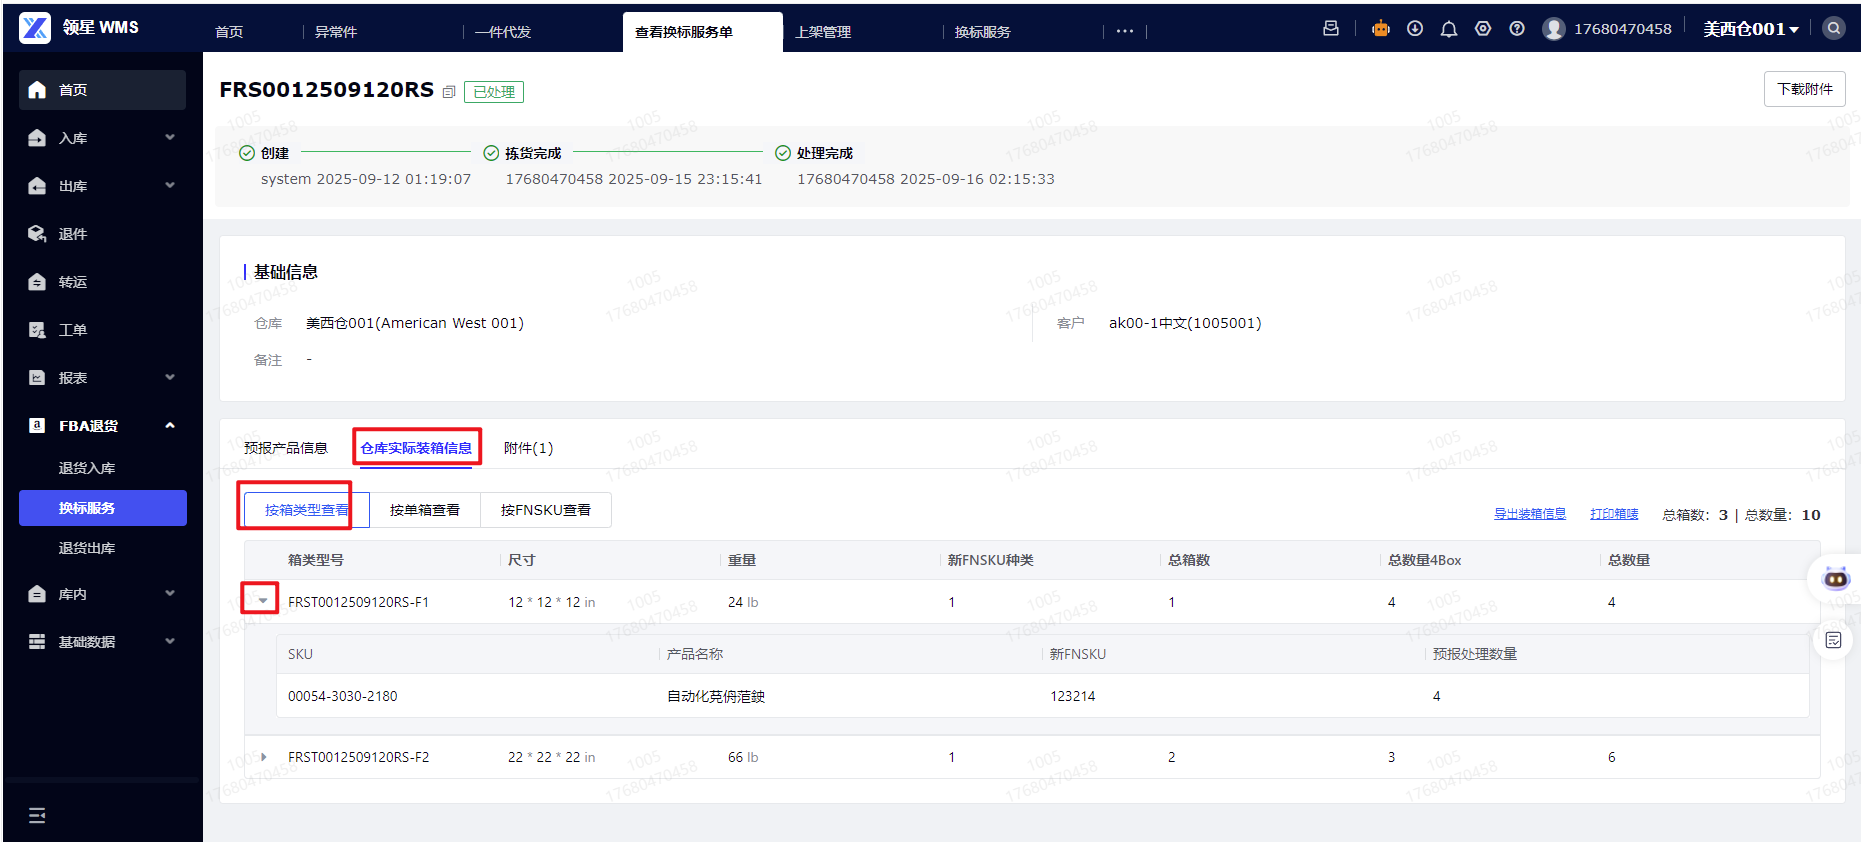Viewport: 1861px width, 842px height.
Task: Expand the 基础数据 sidebar menu chevron
Action: pyautogui.click(x=170, y=641)
